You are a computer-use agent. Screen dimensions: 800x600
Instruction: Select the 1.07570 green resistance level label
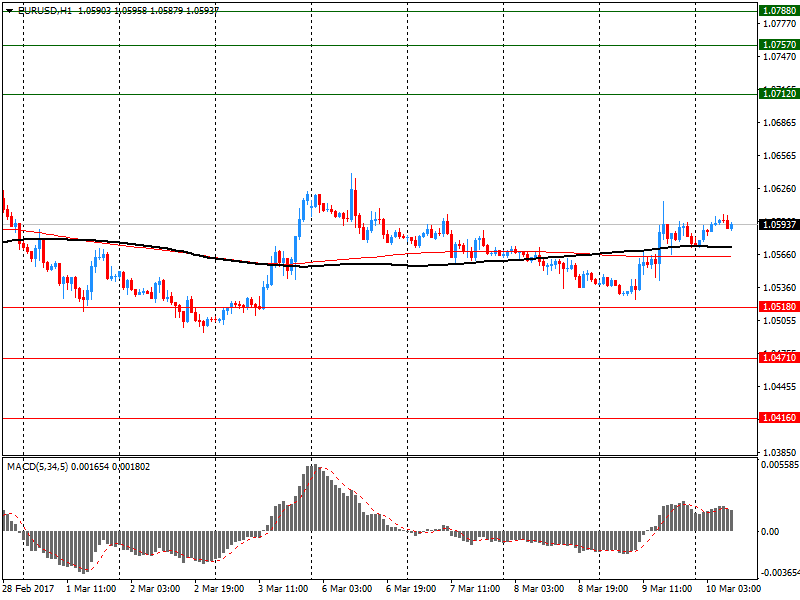pyautogui.click(x=779, y=45)
